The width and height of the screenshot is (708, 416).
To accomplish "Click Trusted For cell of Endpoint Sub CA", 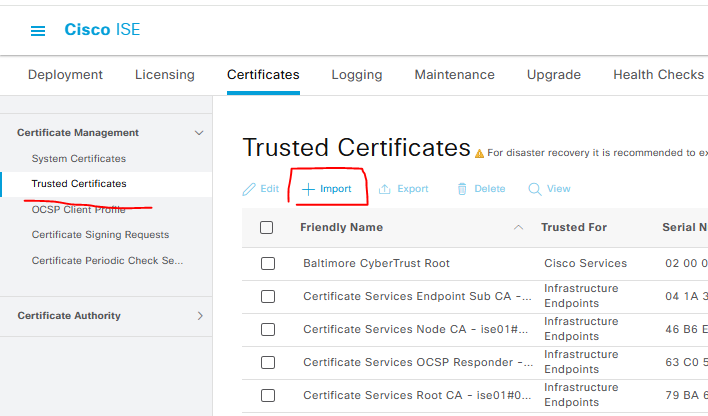I will 581,296.
